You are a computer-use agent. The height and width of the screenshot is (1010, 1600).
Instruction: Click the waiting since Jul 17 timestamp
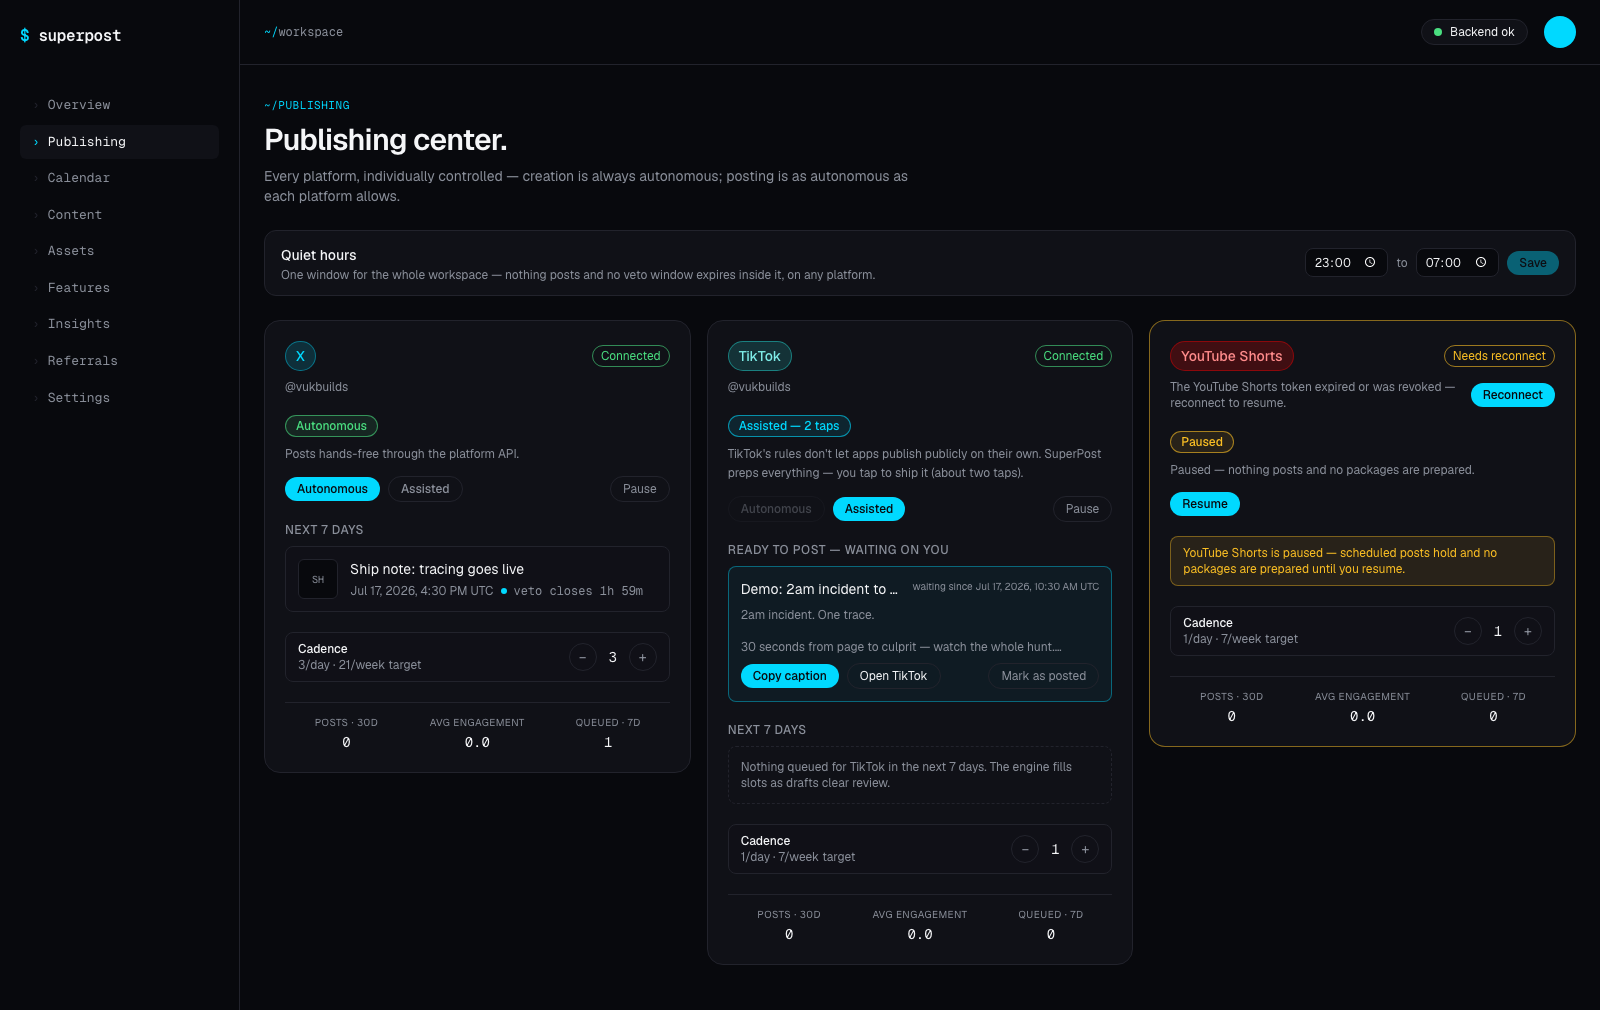point(1005,587)
